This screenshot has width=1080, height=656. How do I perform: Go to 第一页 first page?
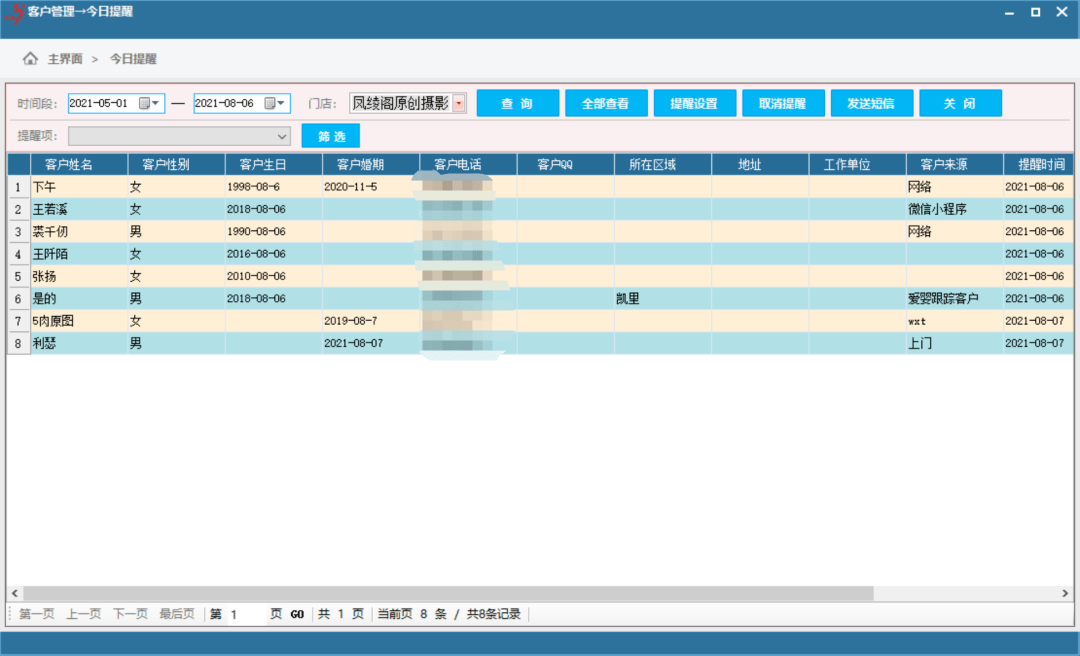click(37, 614)
